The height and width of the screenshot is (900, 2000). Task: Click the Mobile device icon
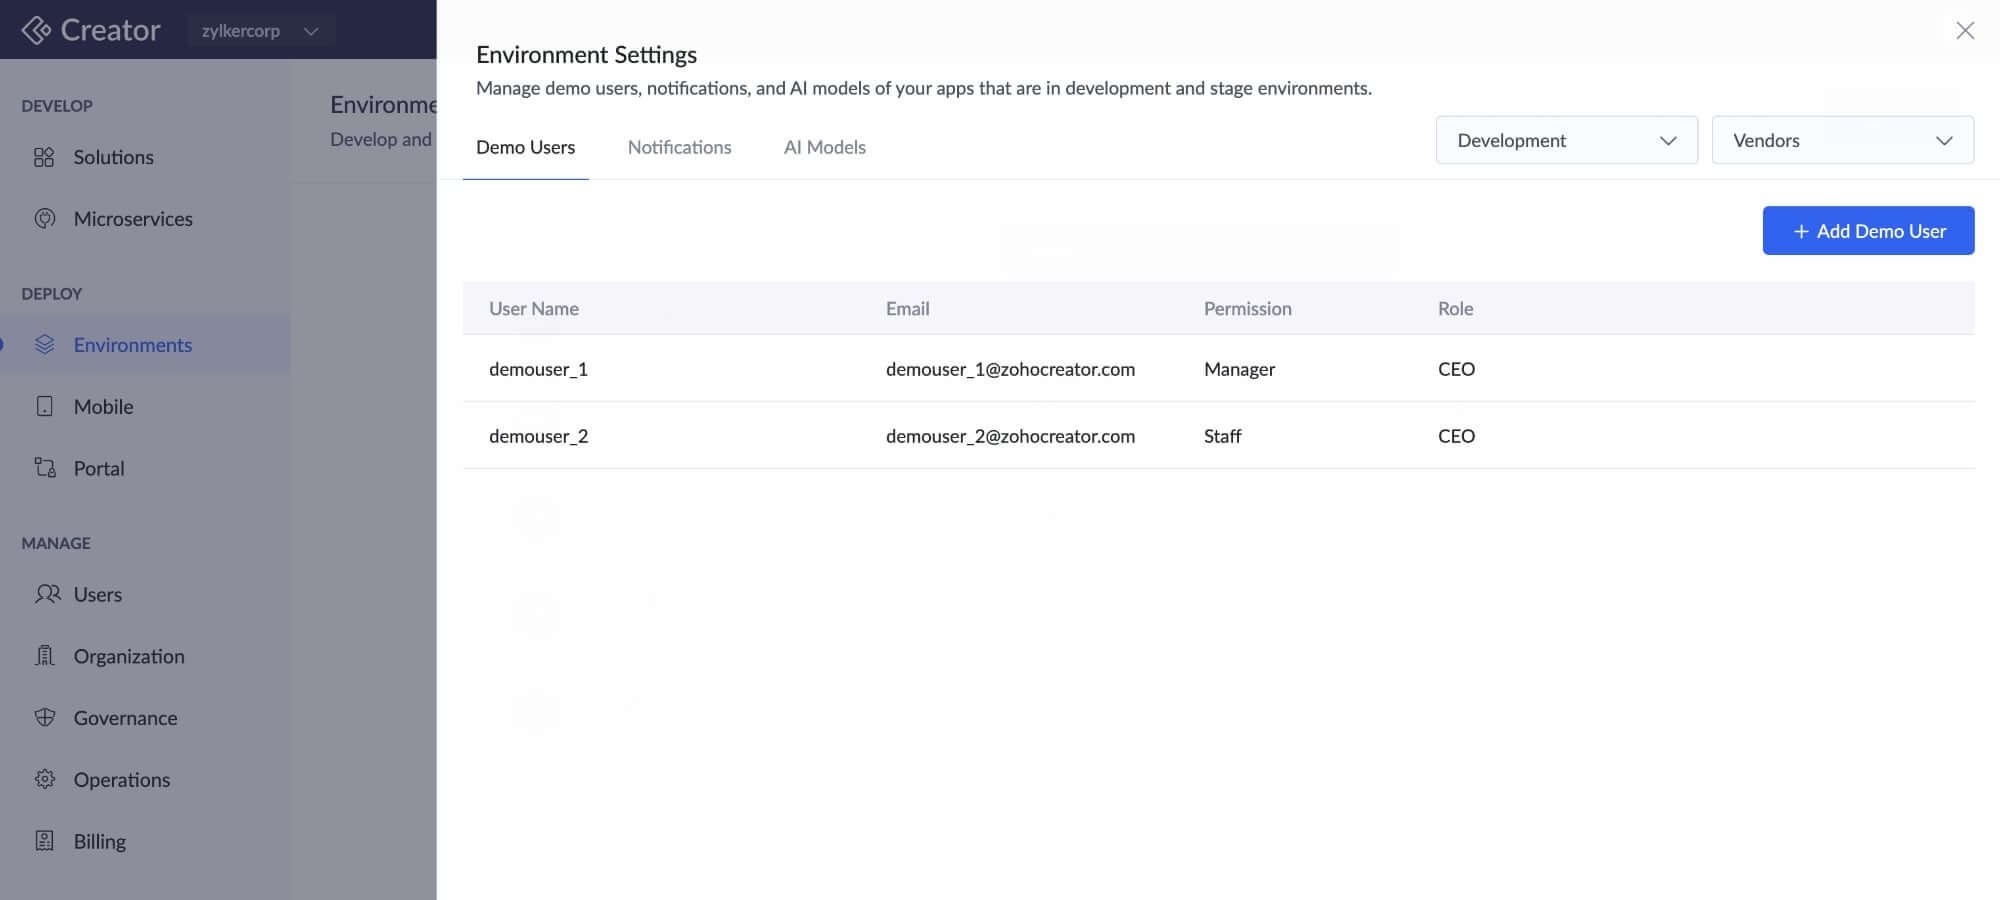(44, 406)
